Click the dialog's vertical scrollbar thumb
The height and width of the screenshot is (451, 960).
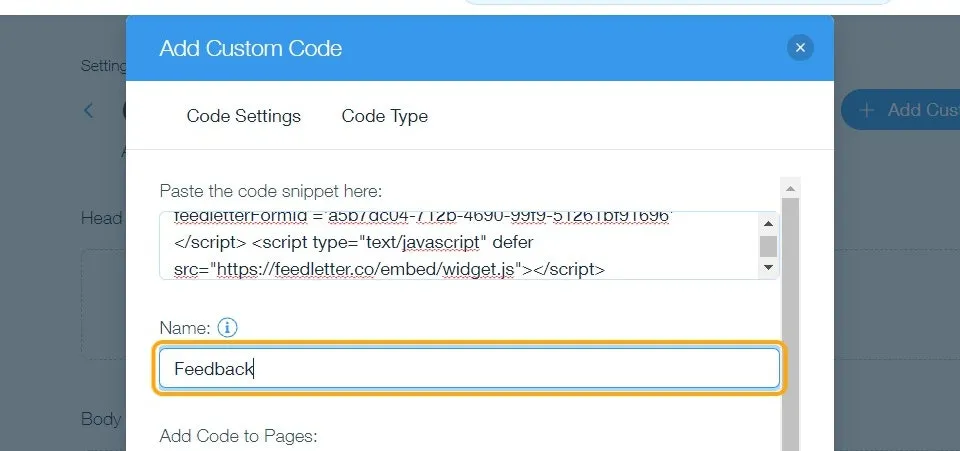pos(790,324)
